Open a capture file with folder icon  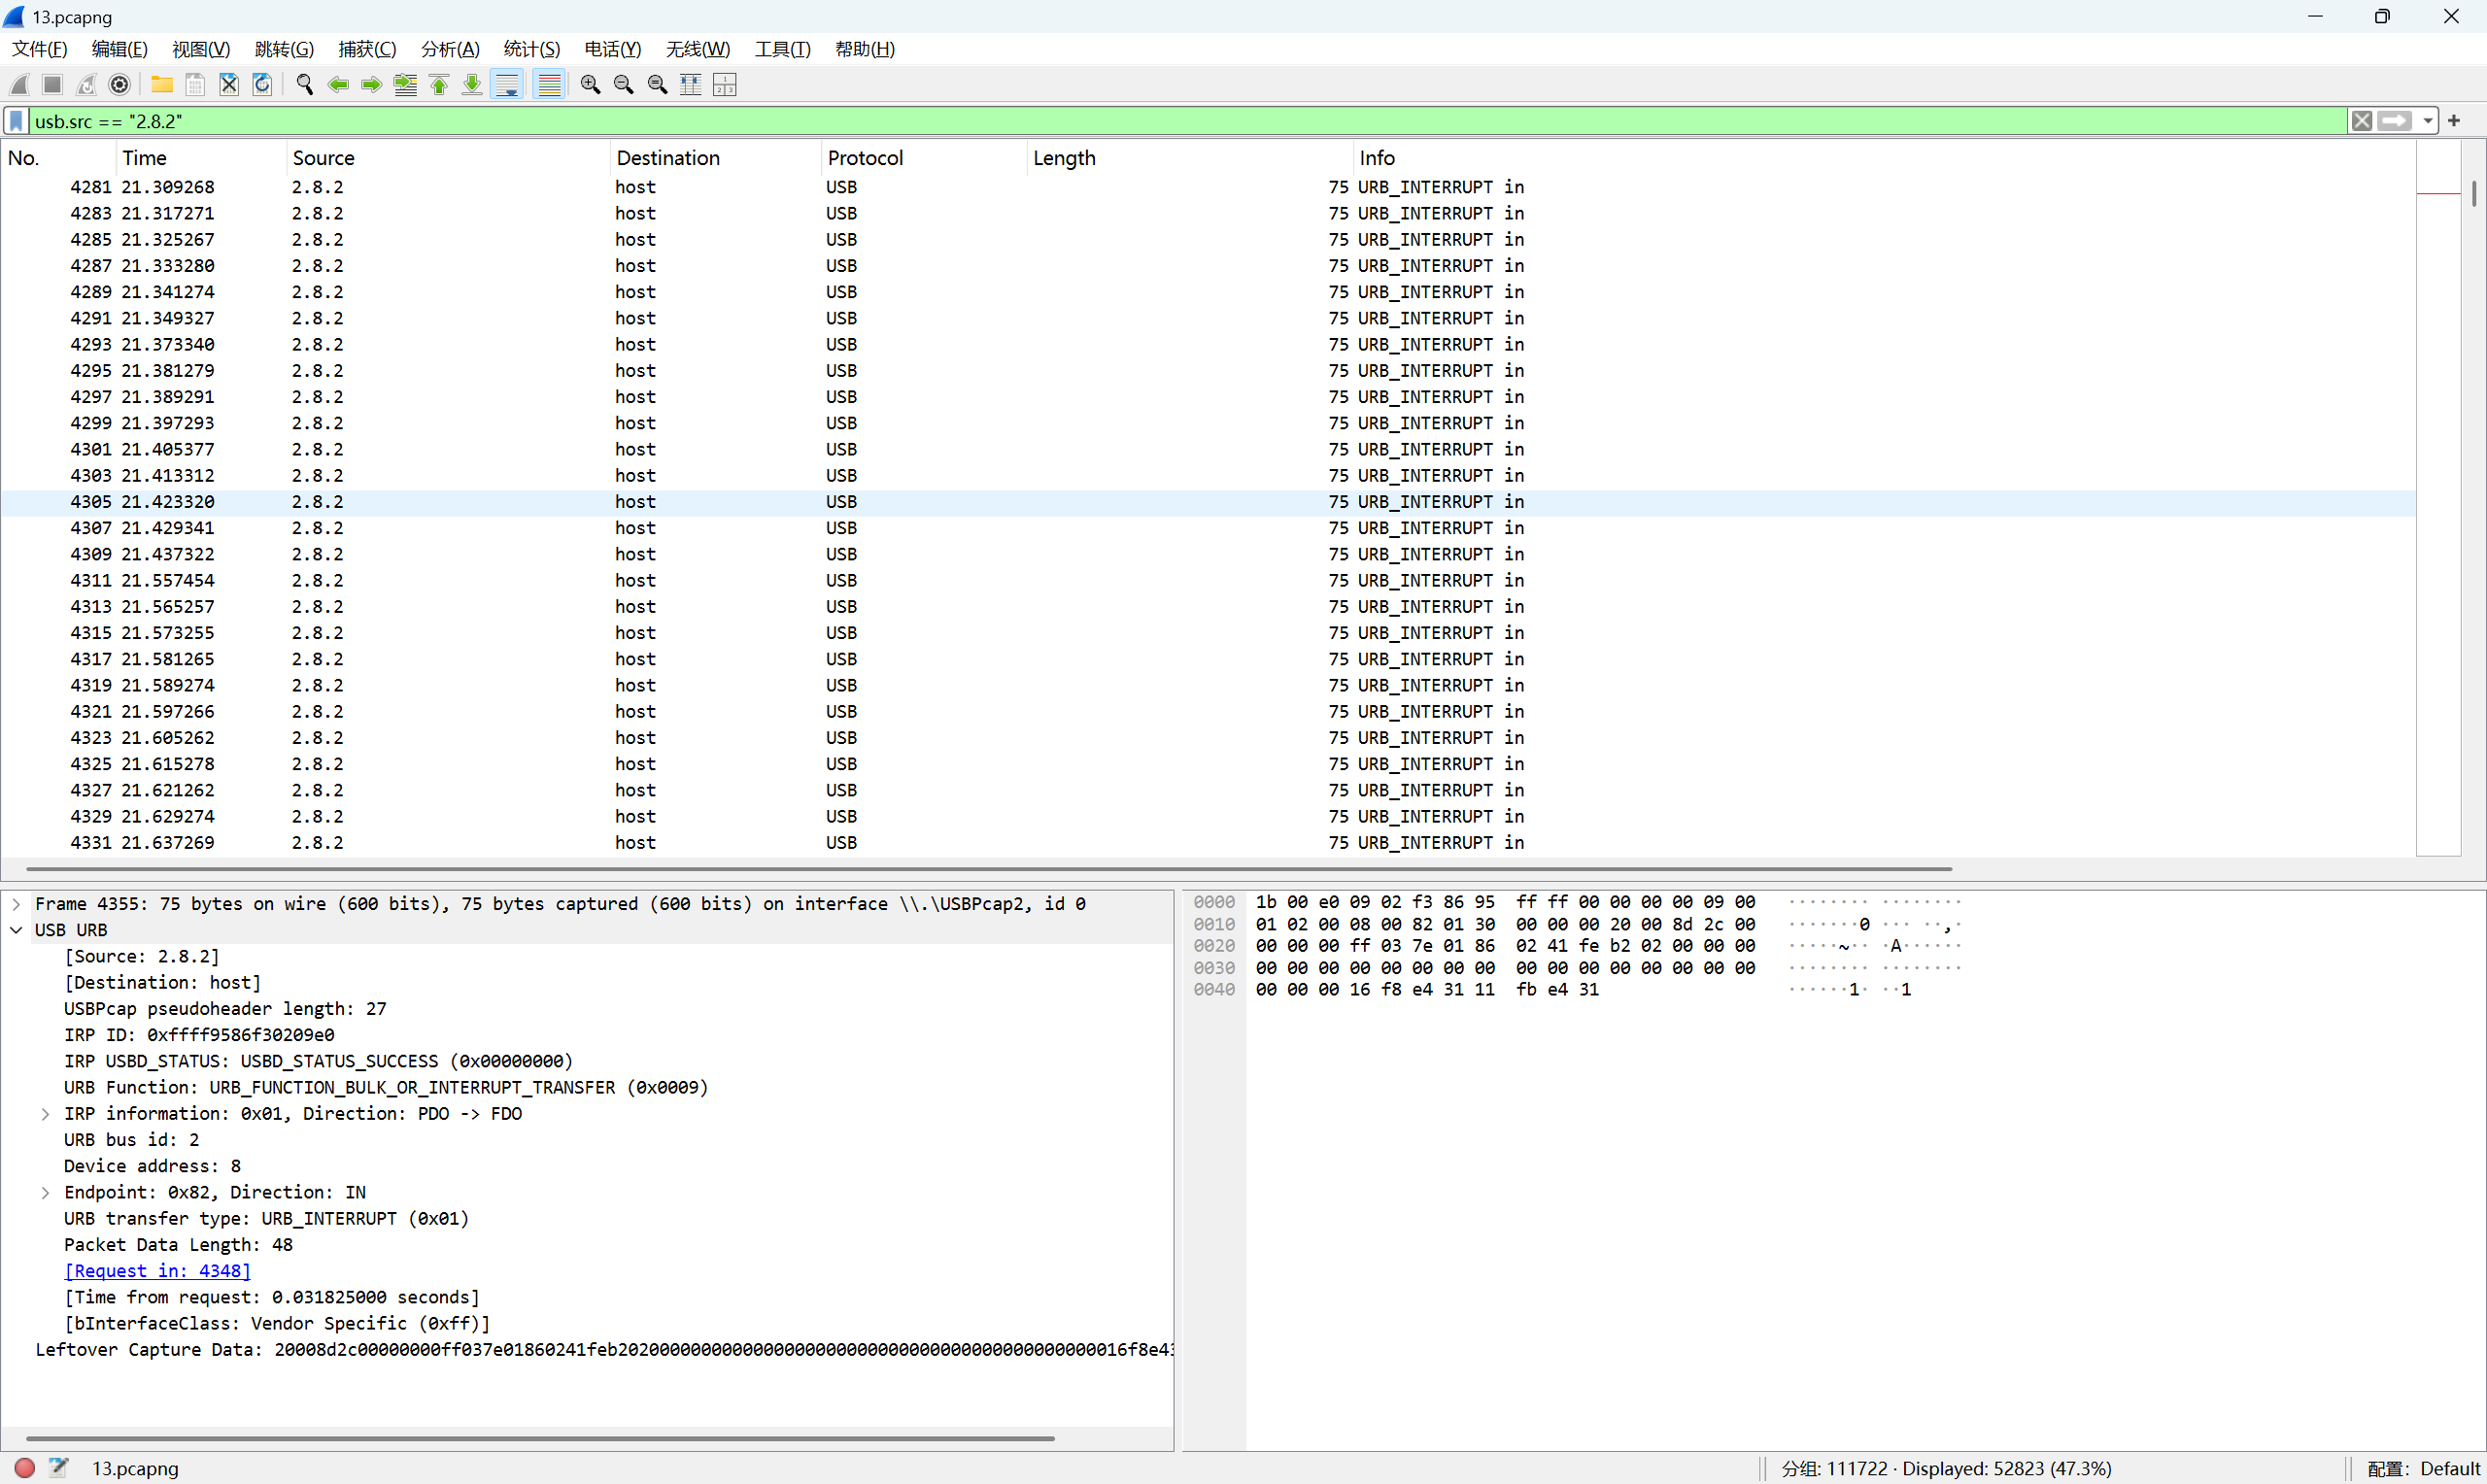[x=161, y=85]
